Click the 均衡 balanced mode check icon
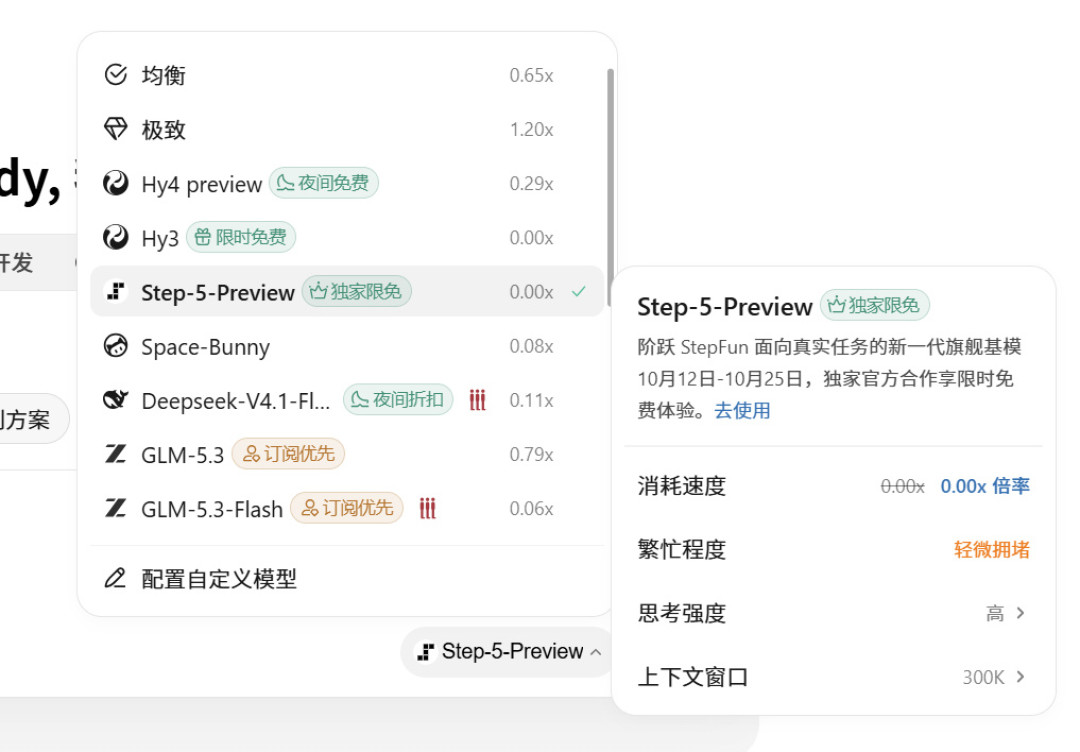 click(115, 74)
